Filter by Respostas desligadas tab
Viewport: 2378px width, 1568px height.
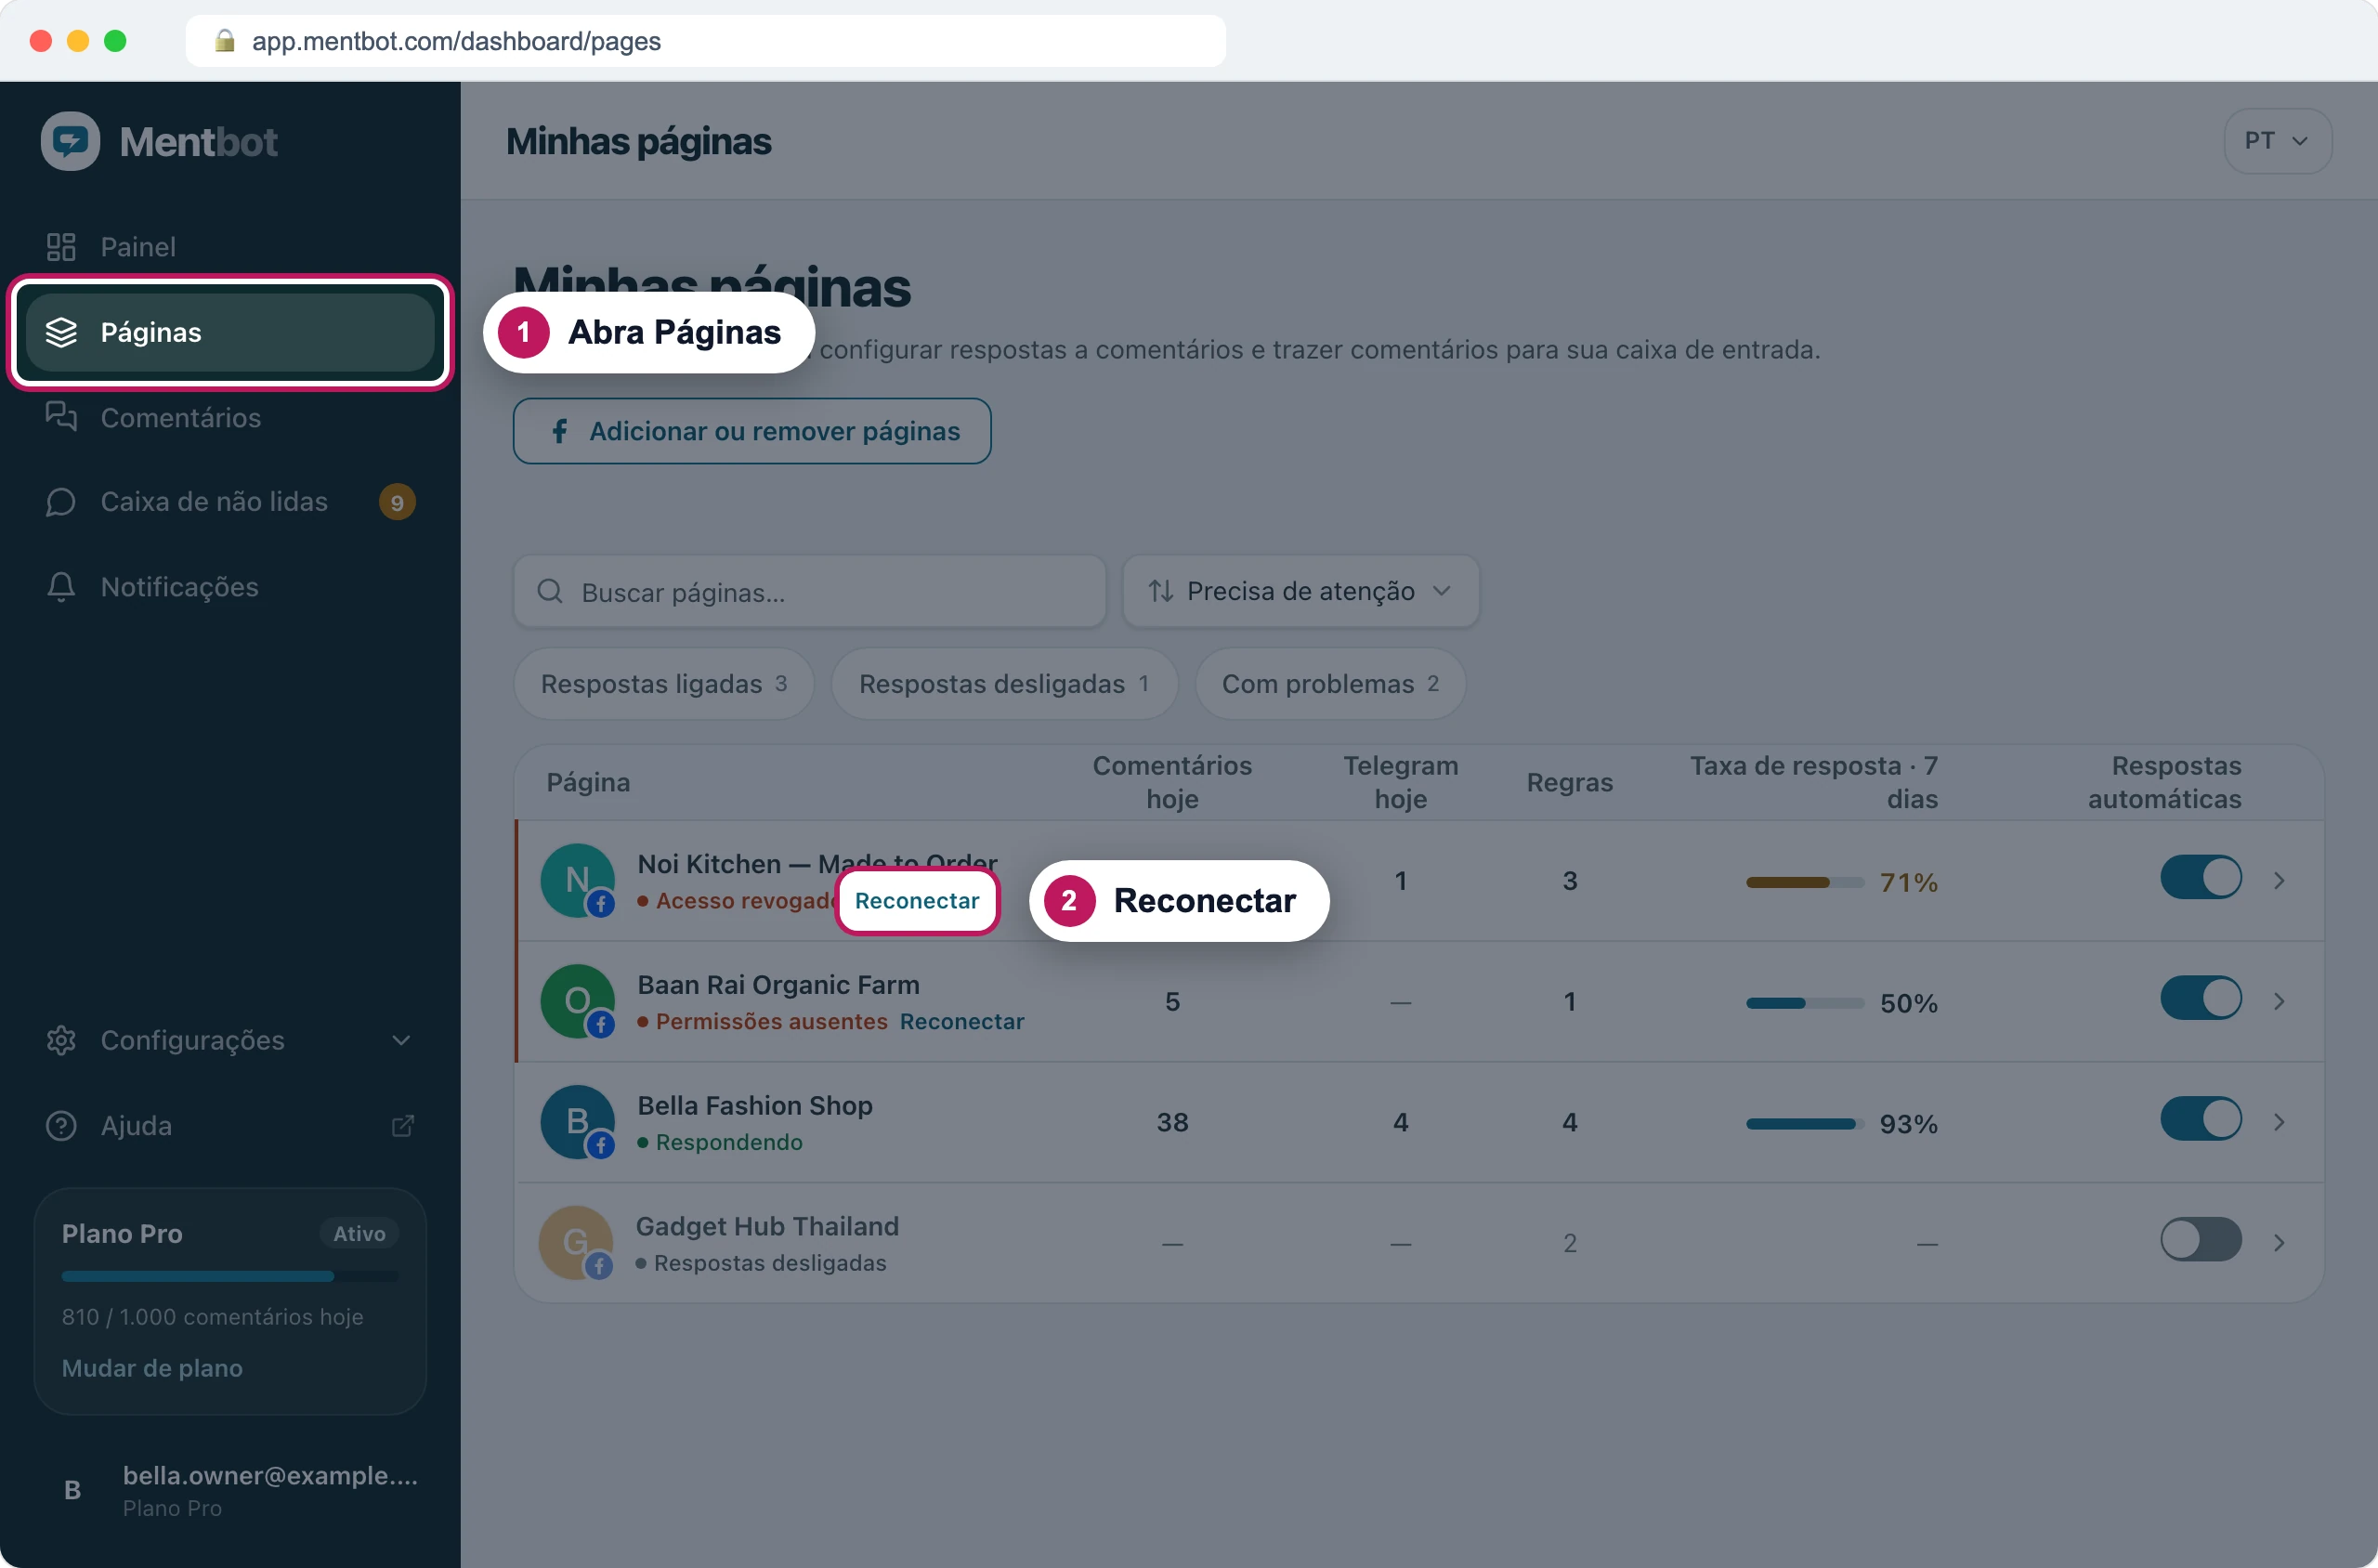pyautogui.click(x=1004, y=684)
